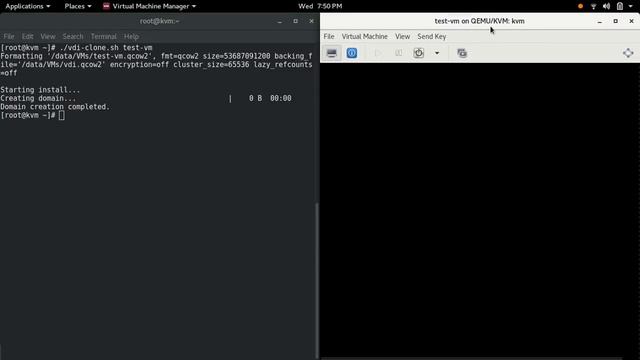Maximize the test-vm window
The width and height of the screenshot is (640, 360).
(616, 21)
